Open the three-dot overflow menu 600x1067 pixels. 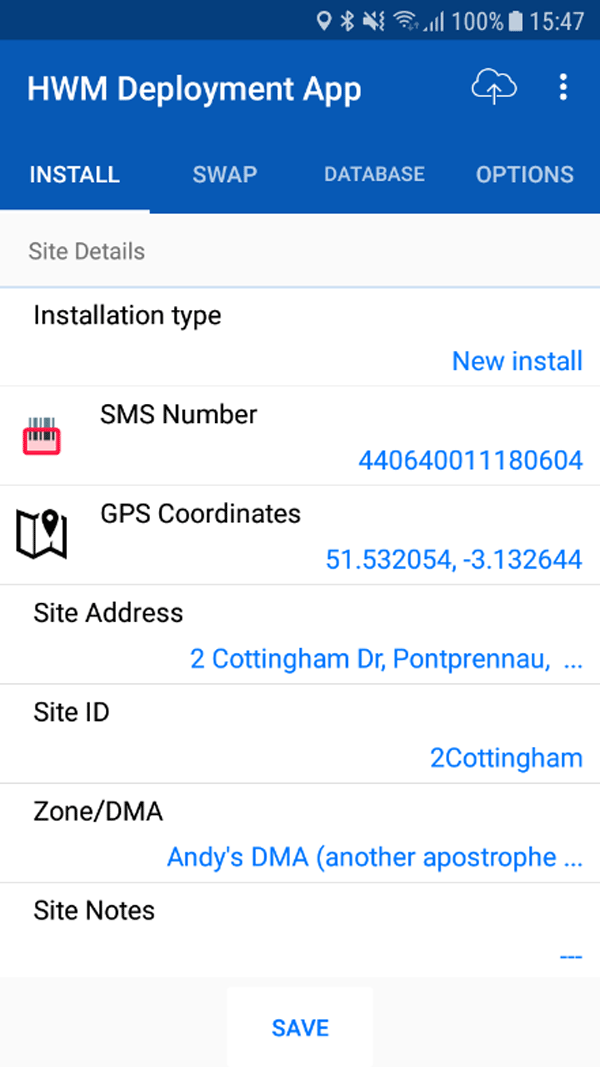click(563, 88)
